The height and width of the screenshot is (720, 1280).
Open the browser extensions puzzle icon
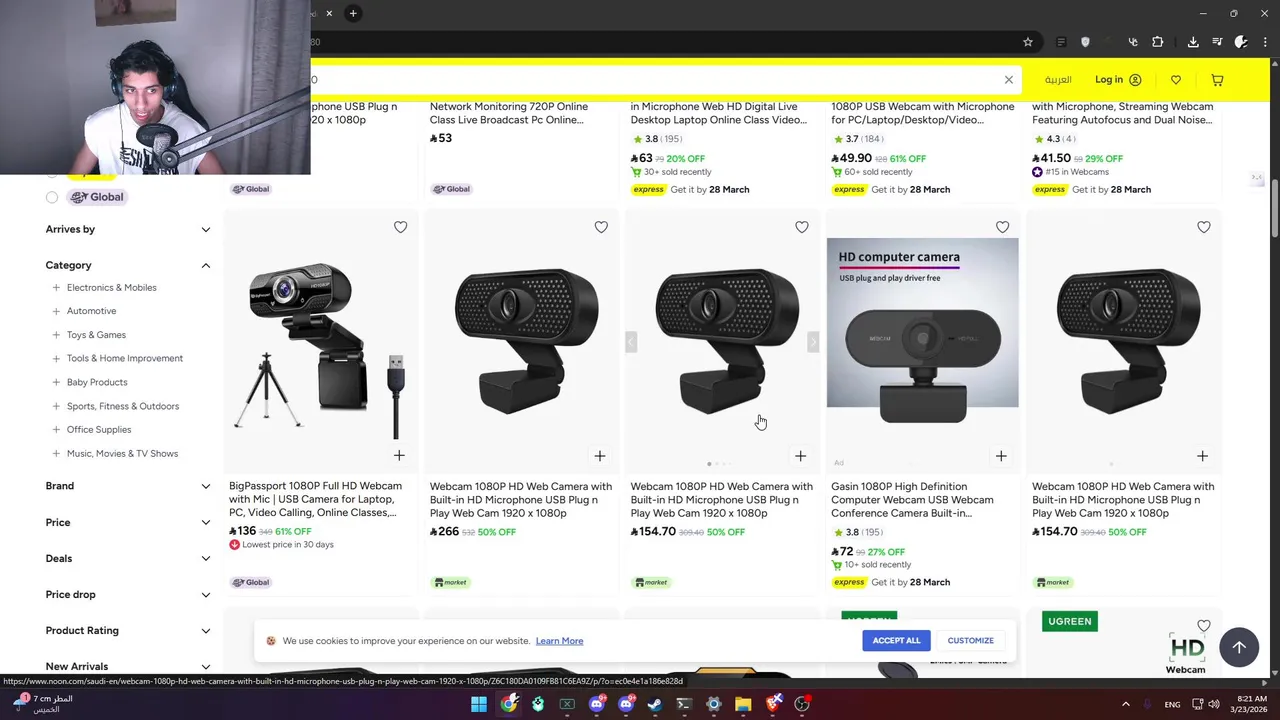pyautogui.click(x=1157, y=42)
